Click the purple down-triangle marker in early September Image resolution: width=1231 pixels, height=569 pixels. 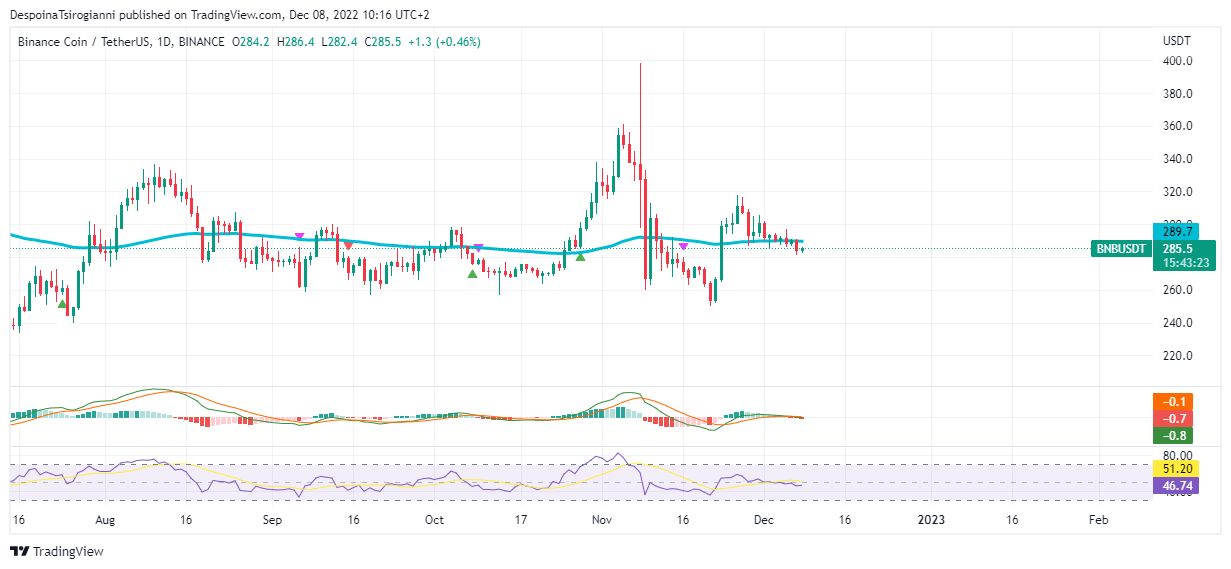[x=299, y=236]
